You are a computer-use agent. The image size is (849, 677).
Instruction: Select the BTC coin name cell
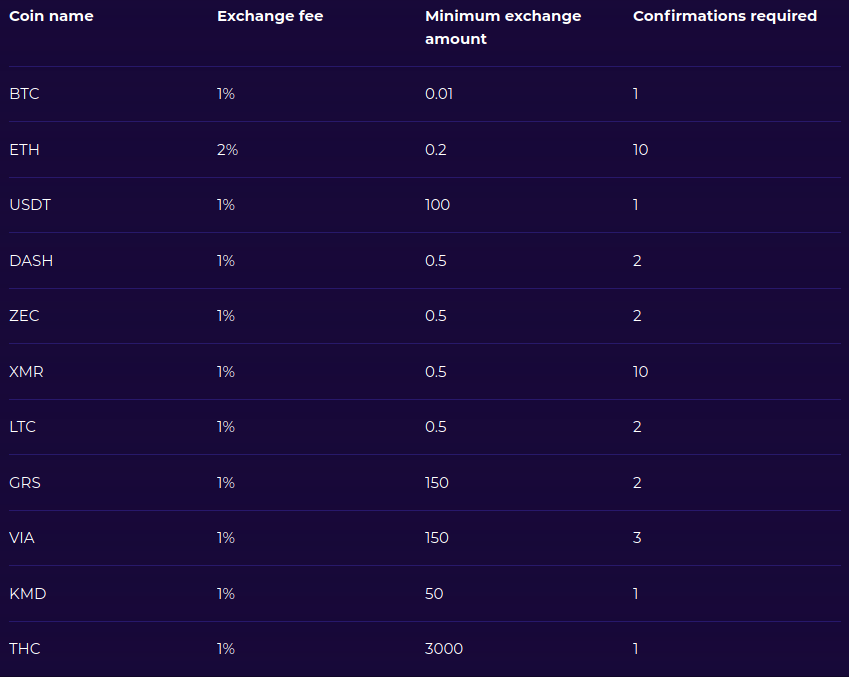click(x=24, y=94)
